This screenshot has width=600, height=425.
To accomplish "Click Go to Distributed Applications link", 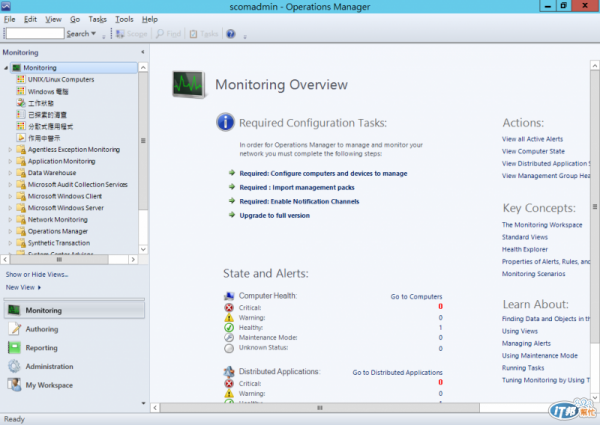I will (x=397, y=372).
